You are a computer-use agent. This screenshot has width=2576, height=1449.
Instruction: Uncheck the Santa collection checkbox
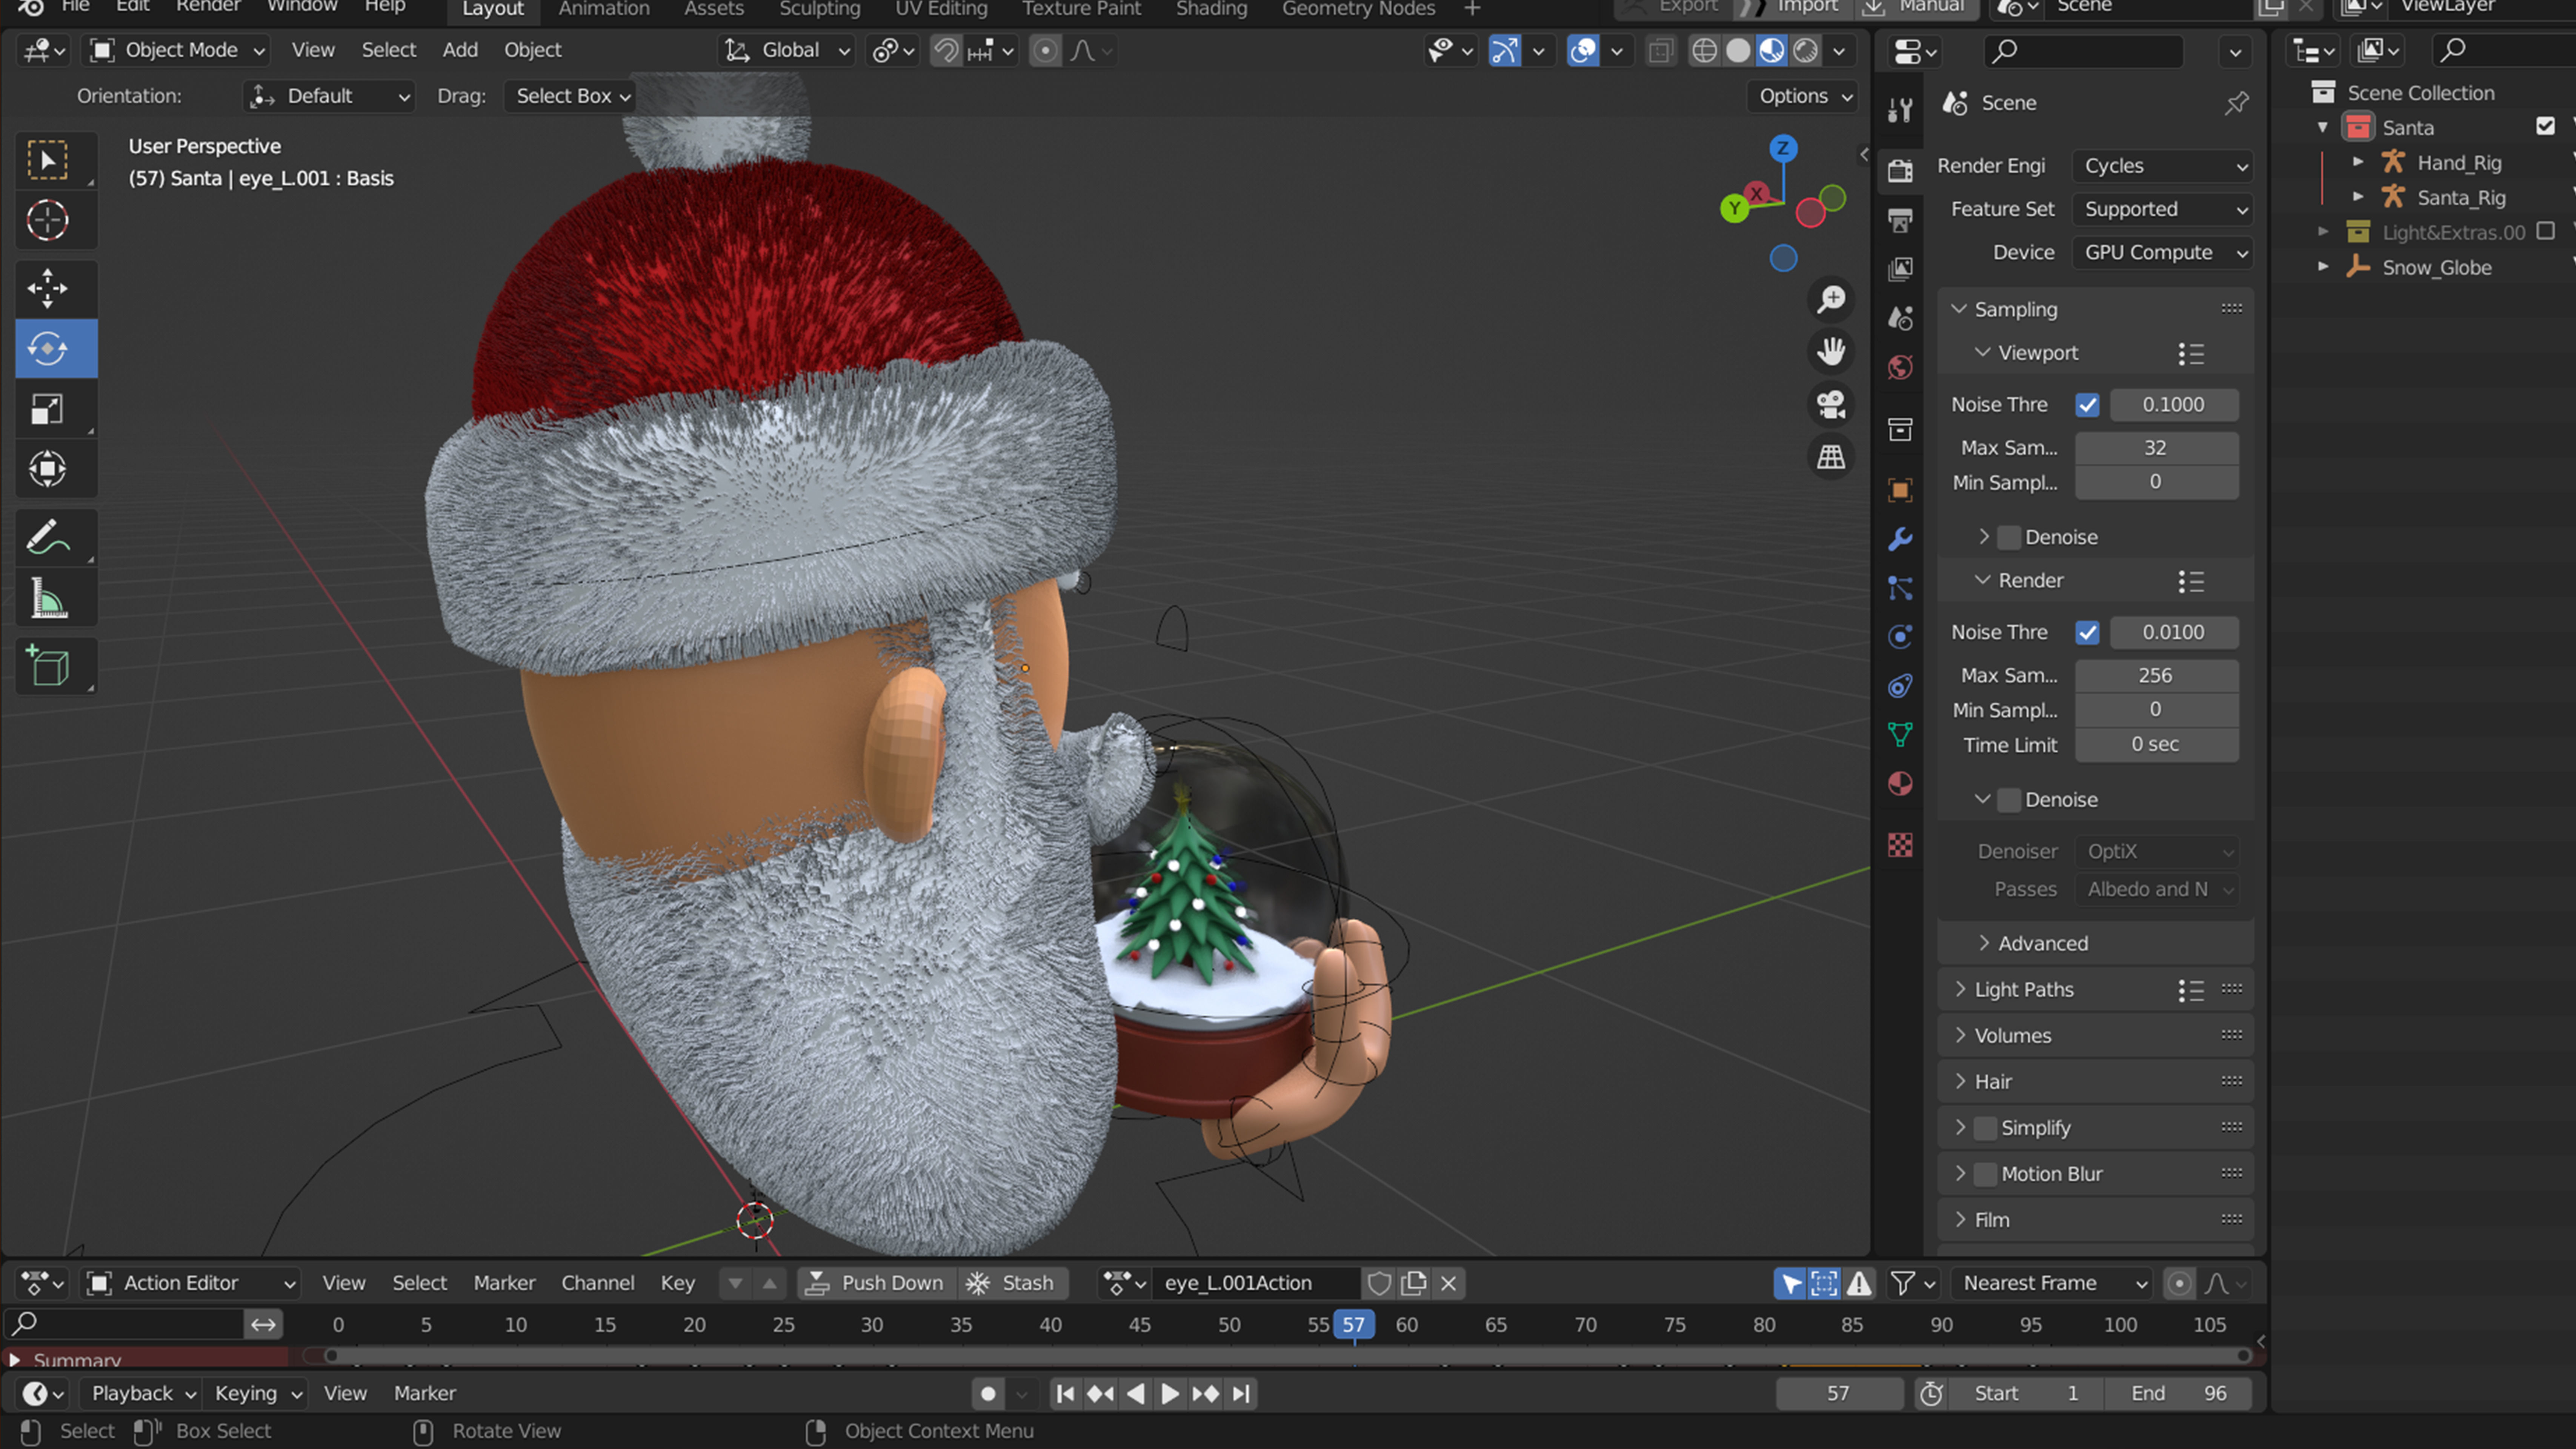click(2545, 127)
